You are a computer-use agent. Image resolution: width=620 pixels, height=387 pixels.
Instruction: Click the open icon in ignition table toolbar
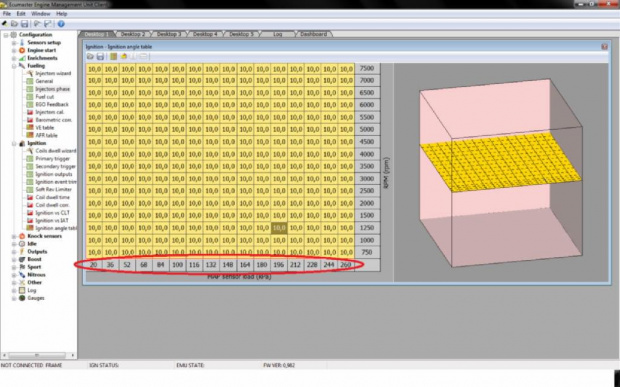(91, 57)
